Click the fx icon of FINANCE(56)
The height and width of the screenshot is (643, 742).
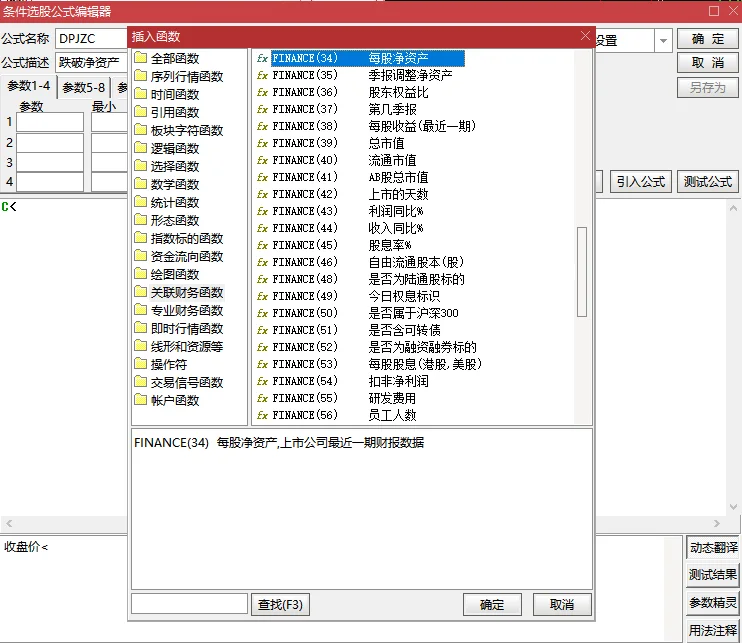click(x=263, y=415)
